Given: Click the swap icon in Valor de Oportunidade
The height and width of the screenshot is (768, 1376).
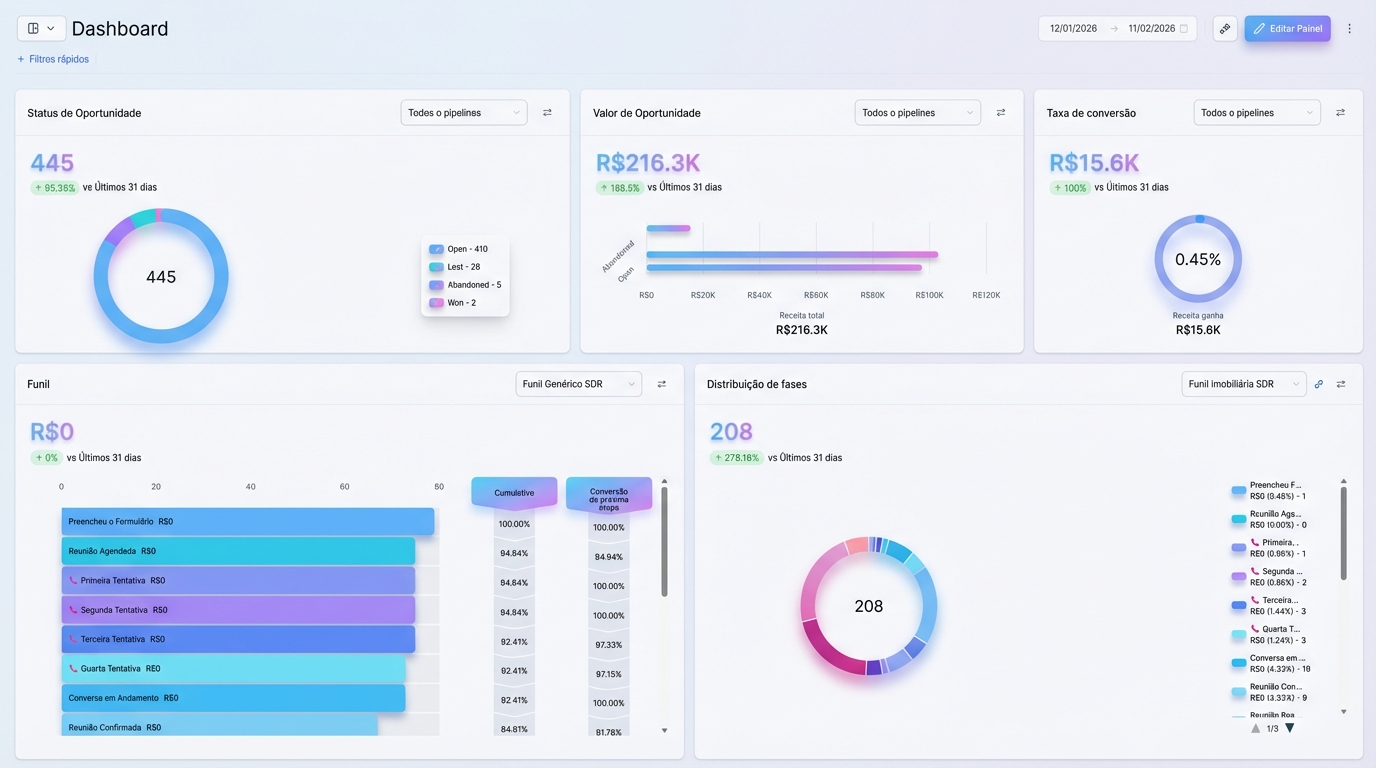Looking at the screenshot, I should (1001, 113).
